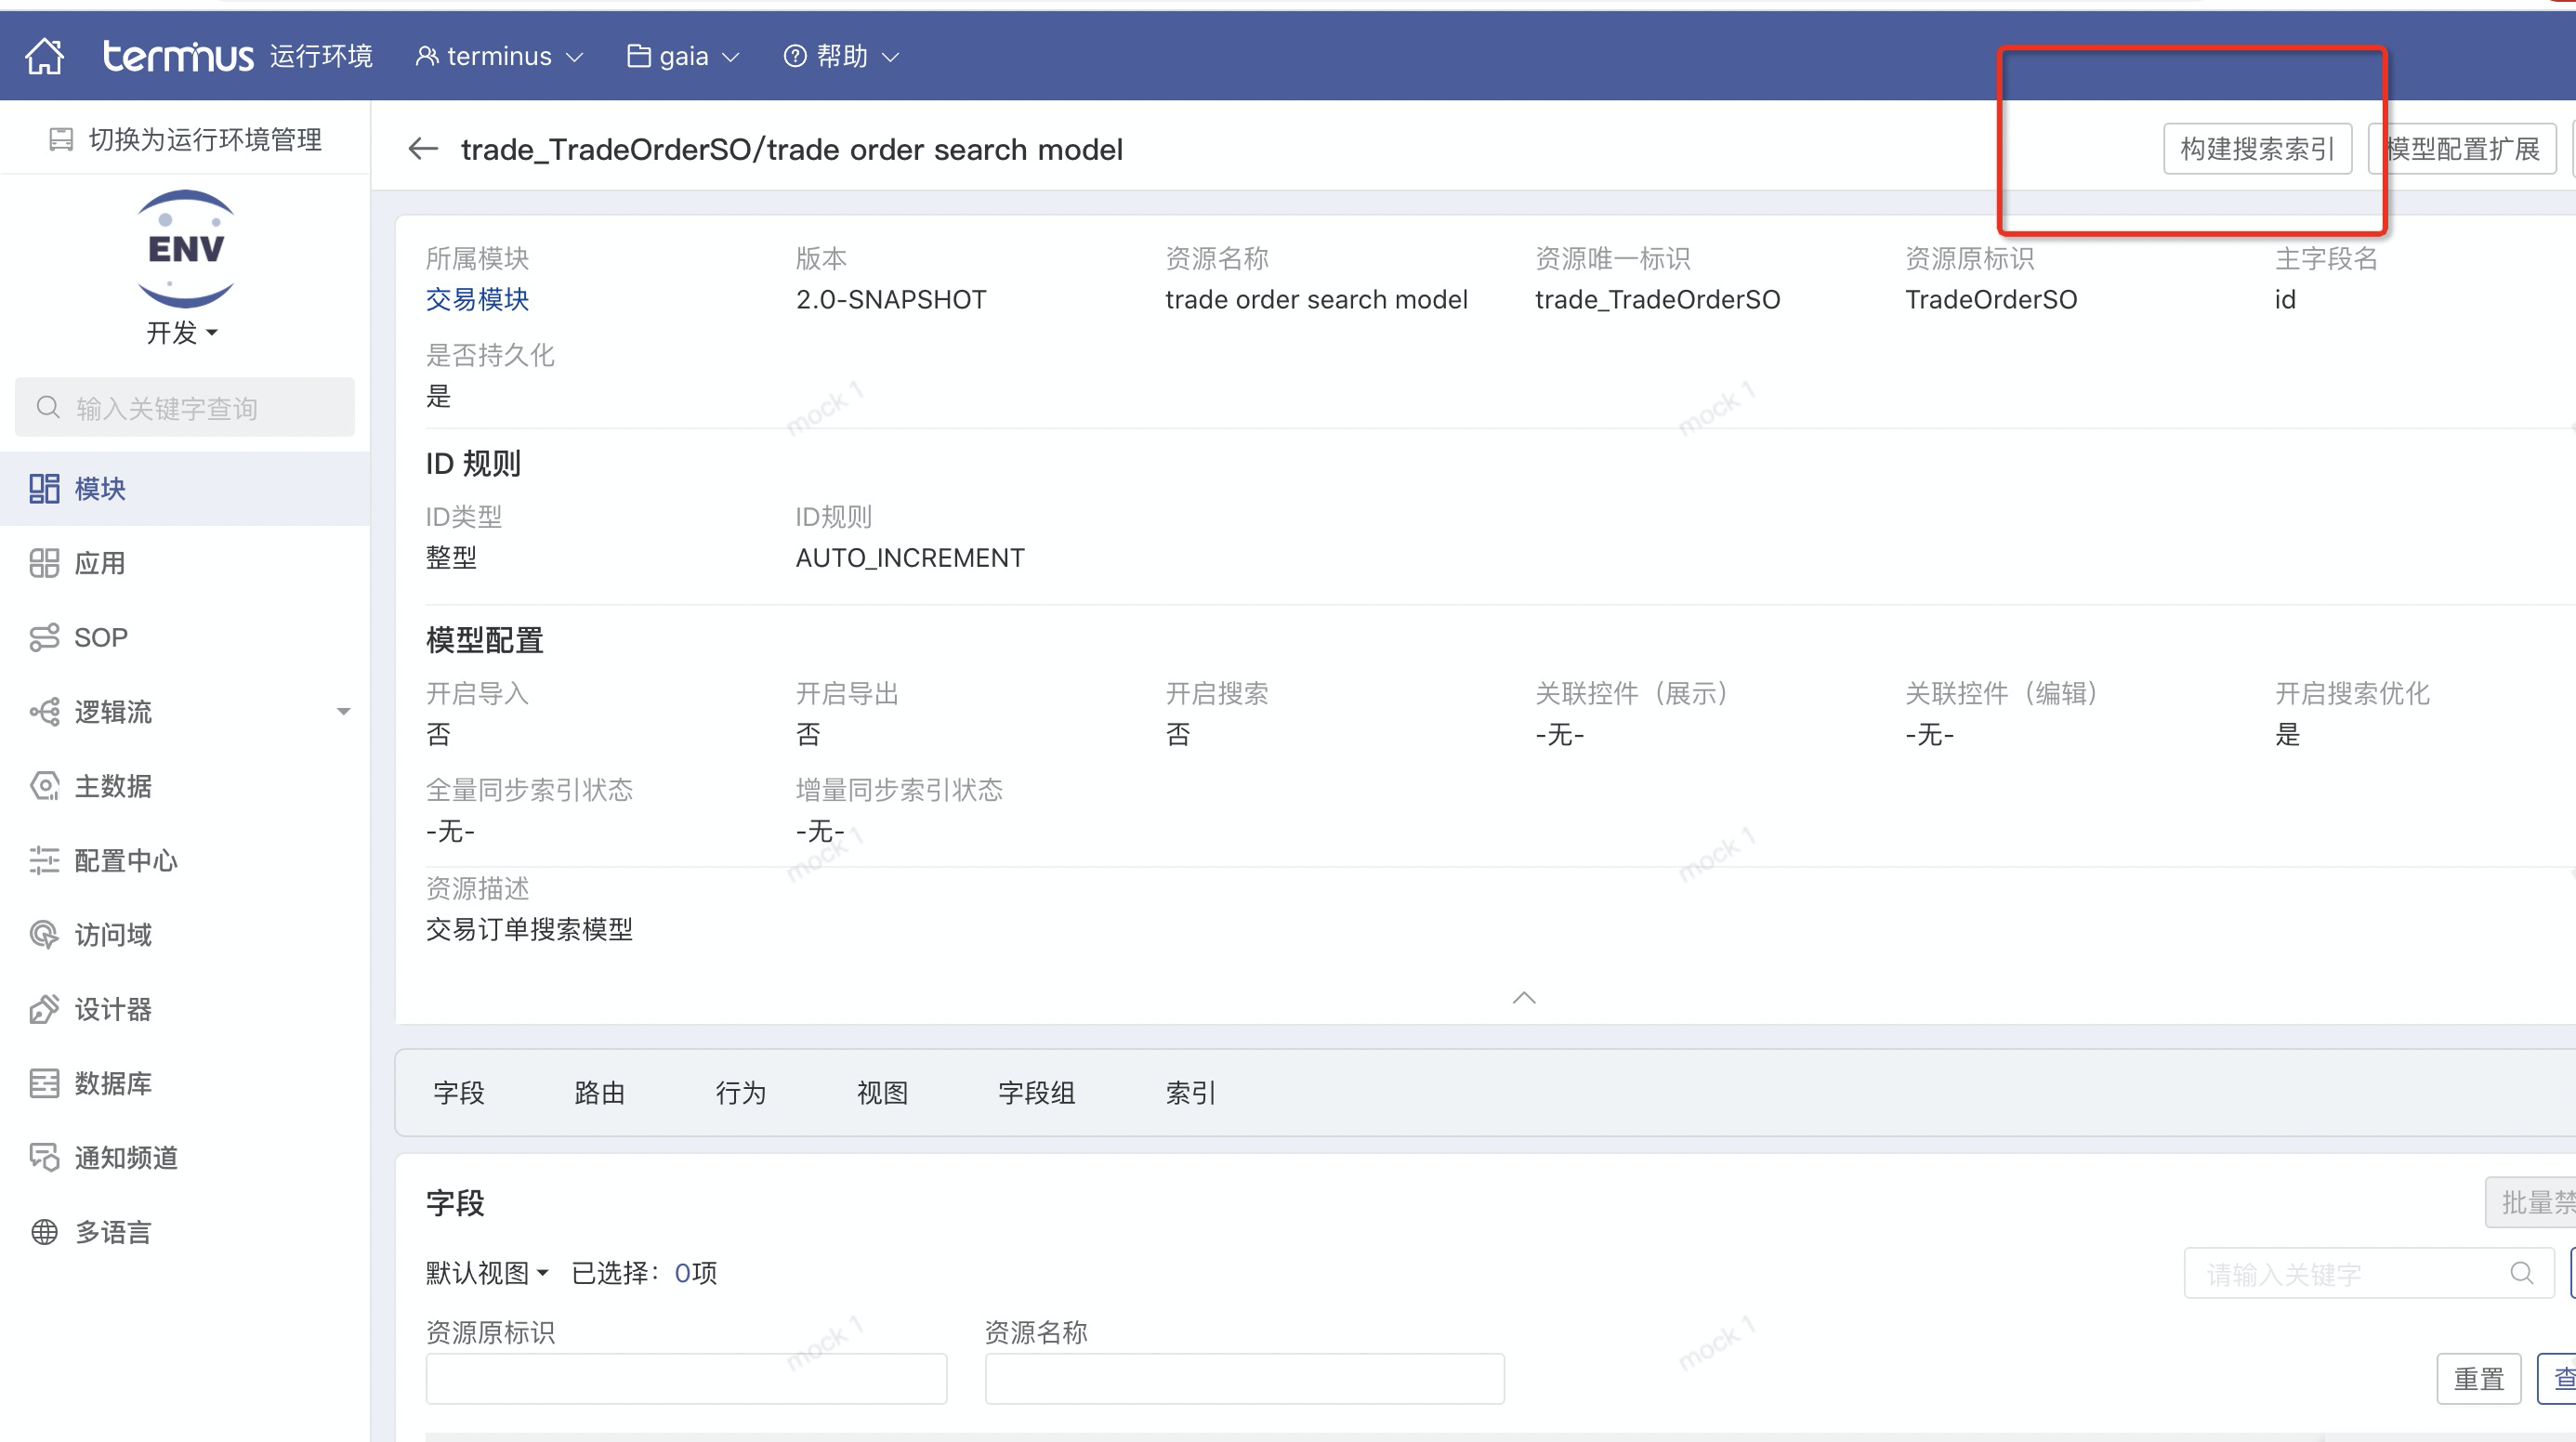Open the terminus user dropdown
Image resolution: width=2576 pixels, height=1442 pixels.
click(x=499, y=56)
